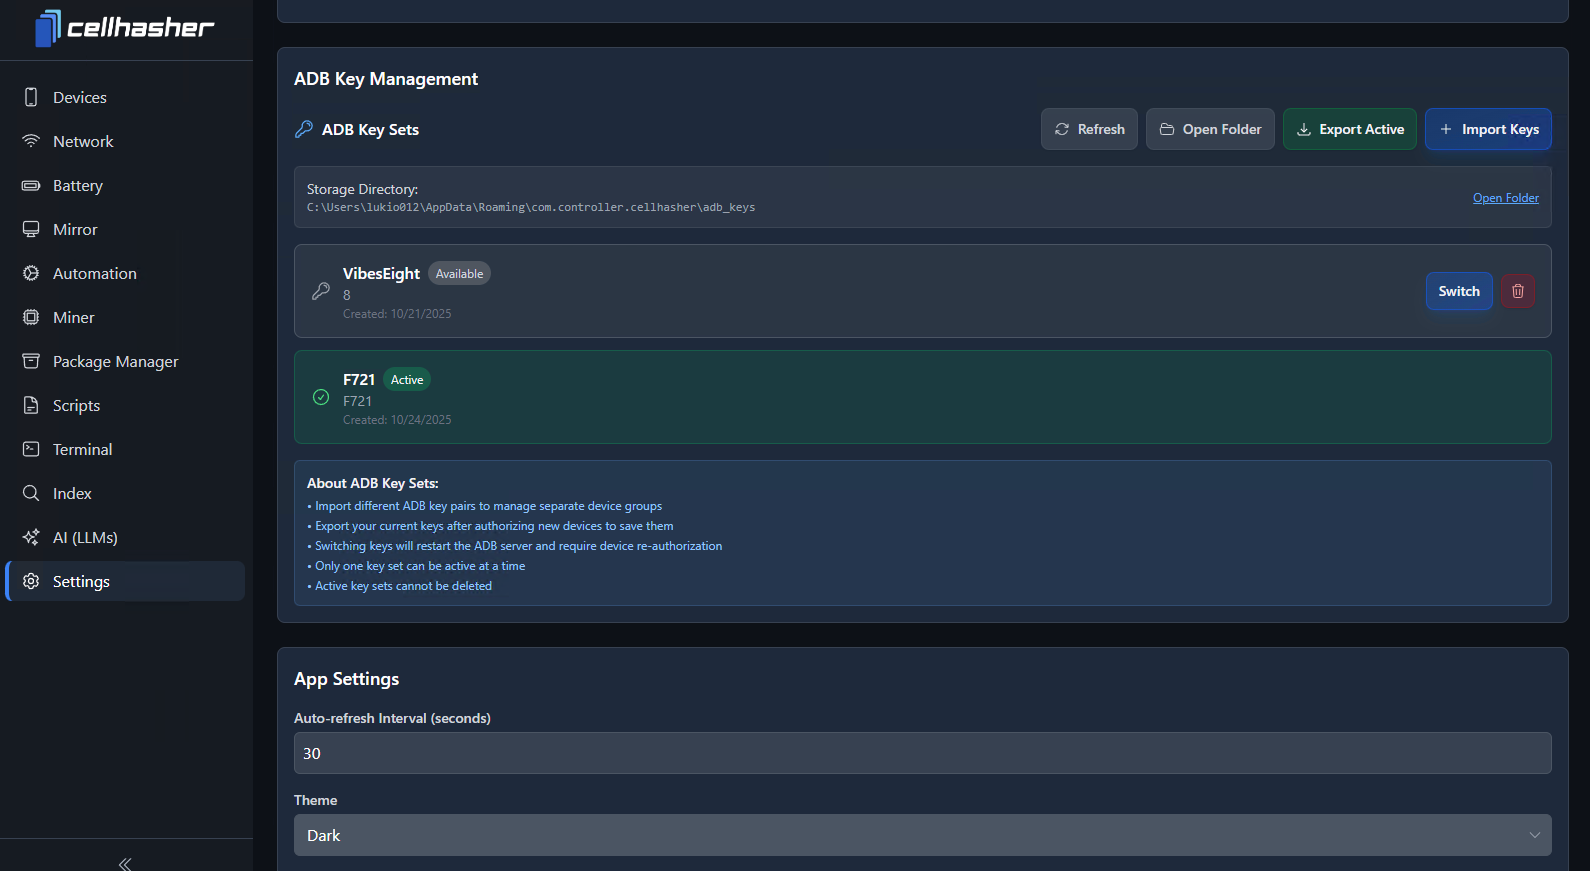
Task: Refresh the ADB key sets list
Action: pyautogui.click(x=1088, y=129)
